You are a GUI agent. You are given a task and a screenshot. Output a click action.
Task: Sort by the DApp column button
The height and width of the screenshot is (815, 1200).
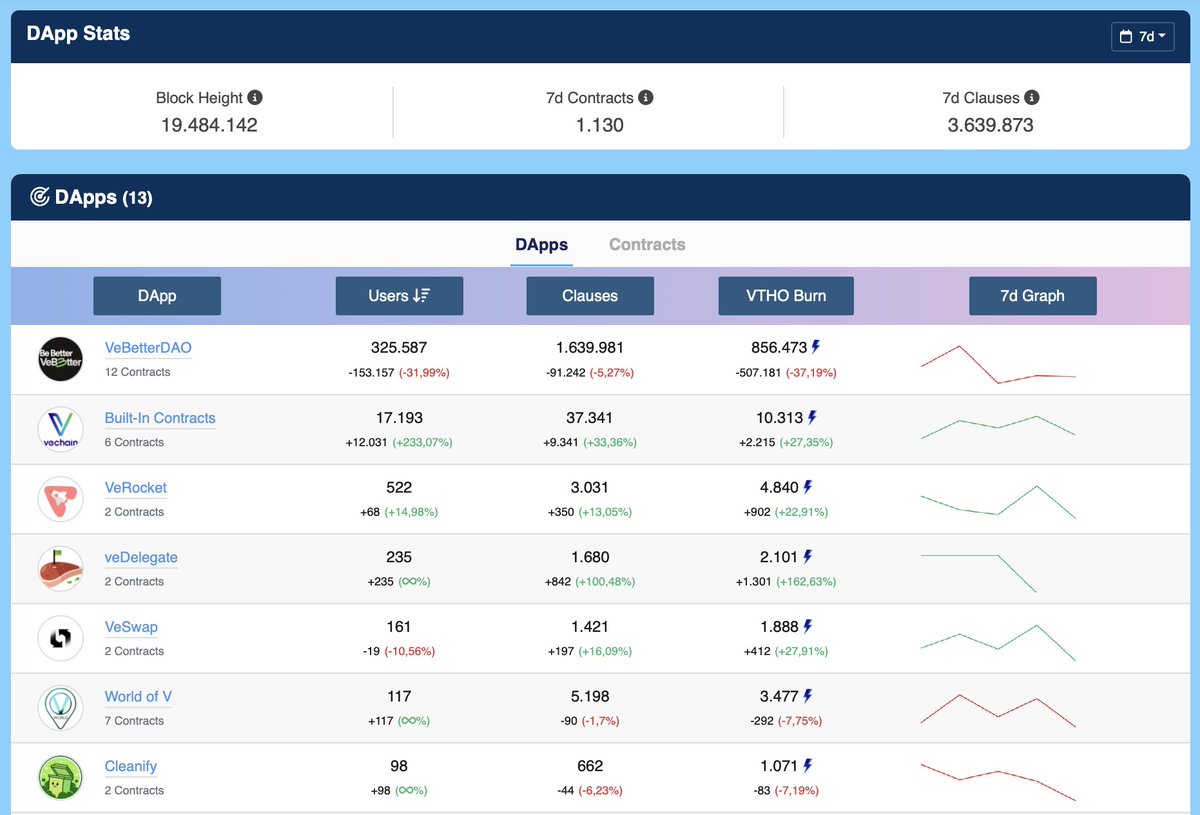[157, 296]
